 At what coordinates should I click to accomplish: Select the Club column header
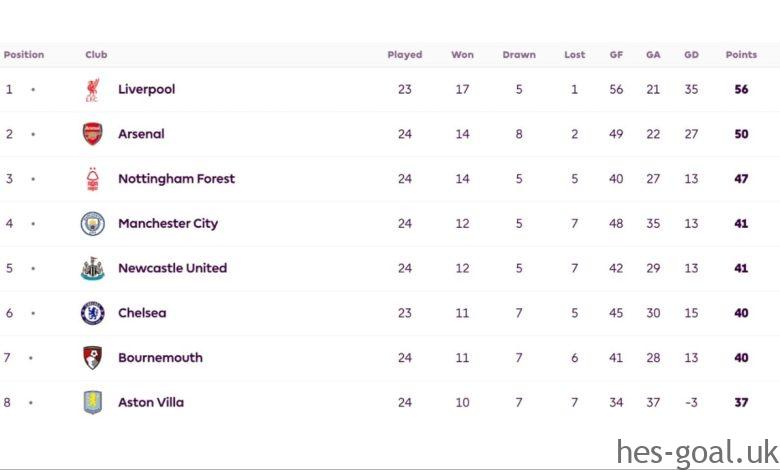96,55
